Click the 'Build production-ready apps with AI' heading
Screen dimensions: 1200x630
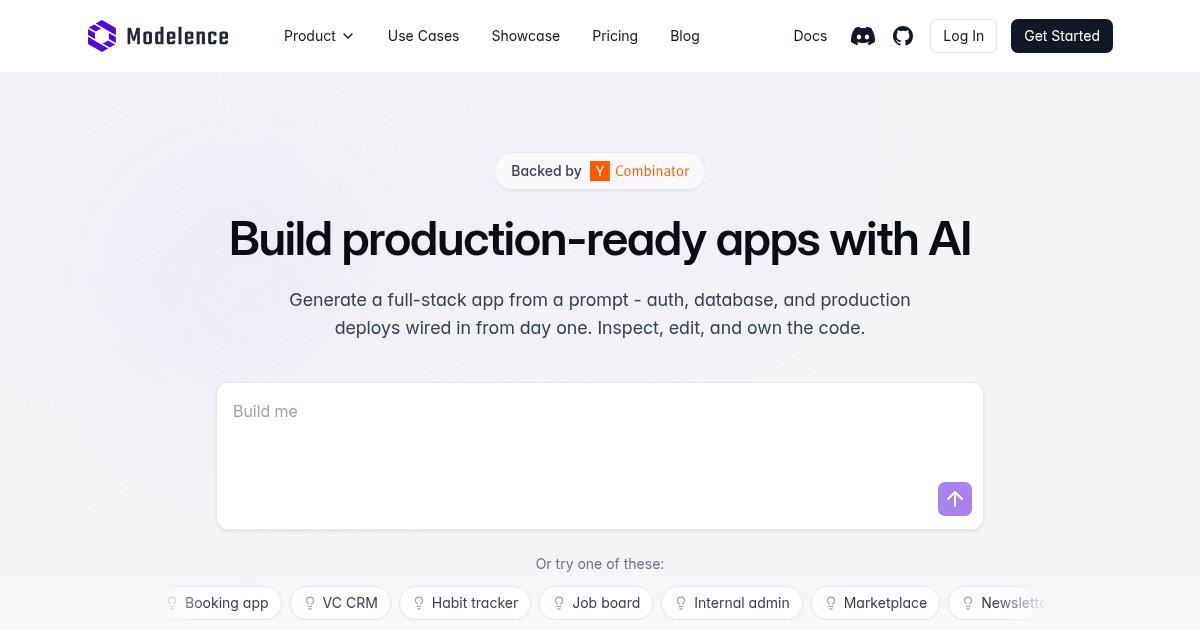coord(600,239)
